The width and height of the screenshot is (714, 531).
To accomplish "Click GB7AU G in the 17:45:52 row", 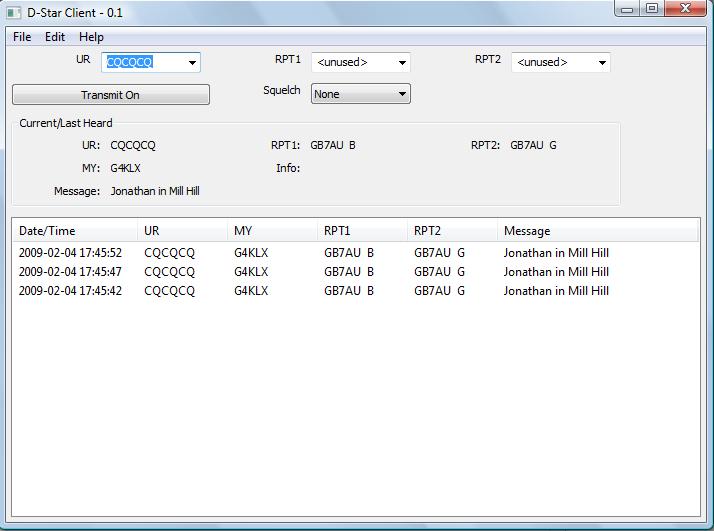I will [439, 253].
